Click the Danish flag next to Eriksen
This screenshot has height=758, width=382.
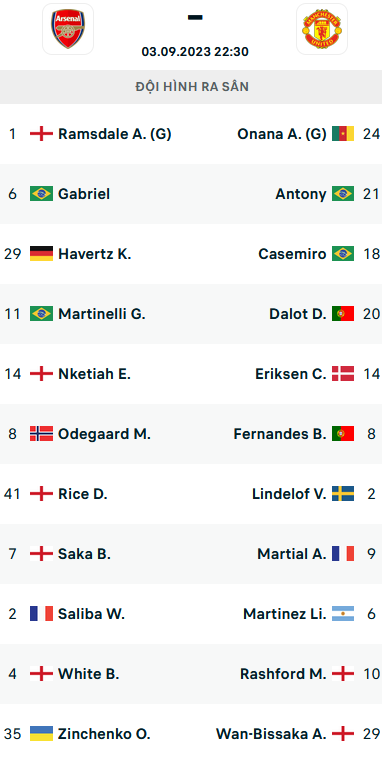coord(343,374)
